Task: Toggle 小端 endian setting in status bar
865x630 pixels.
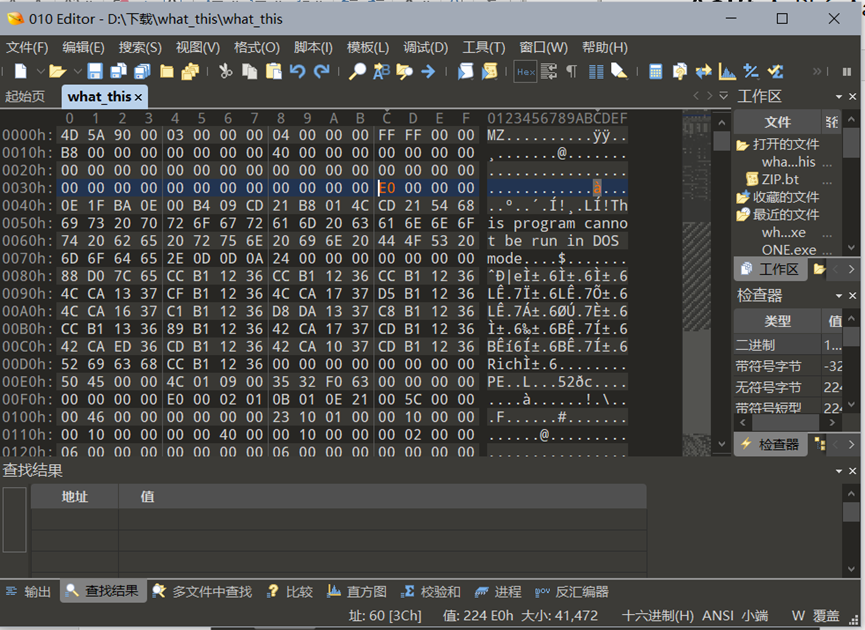Action: (x=754, y=616)
